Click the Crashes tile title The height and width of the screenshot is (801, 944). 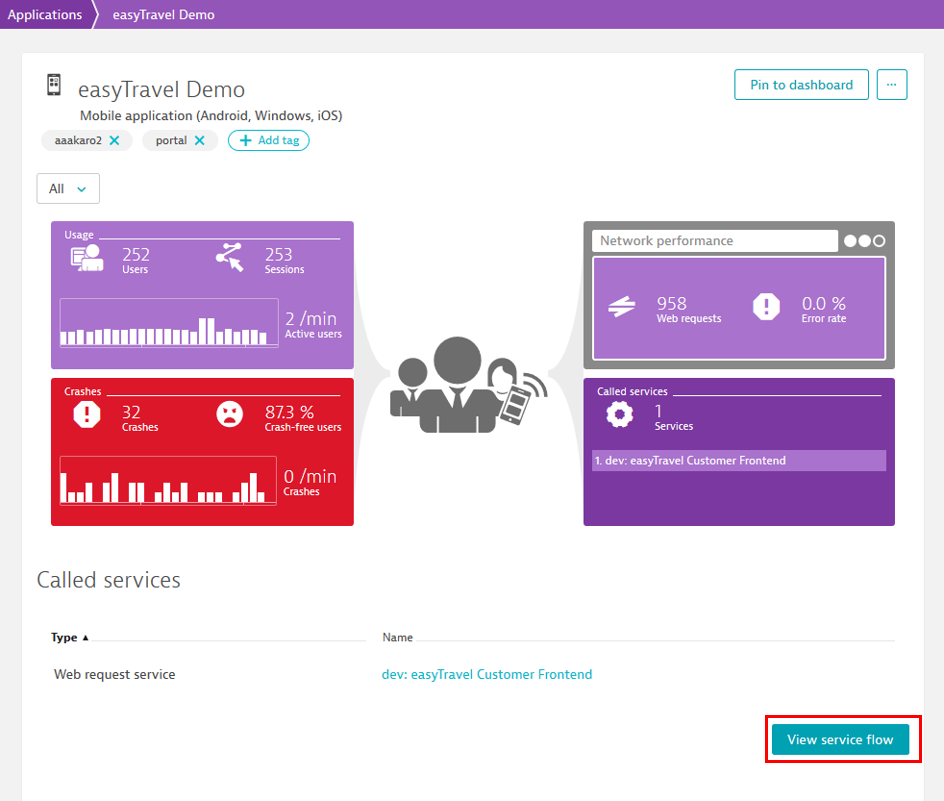[82, 391]
